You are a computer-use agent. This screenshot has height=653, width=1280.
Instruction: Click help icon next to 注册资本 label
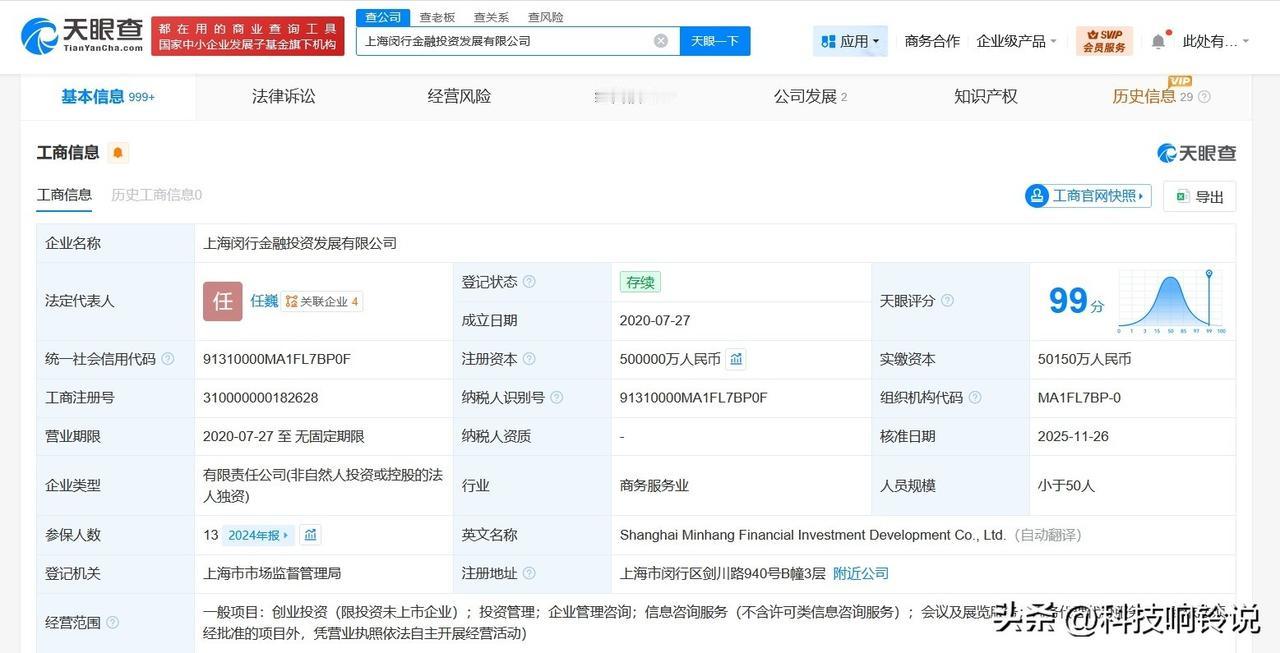(x=529, y=359)
